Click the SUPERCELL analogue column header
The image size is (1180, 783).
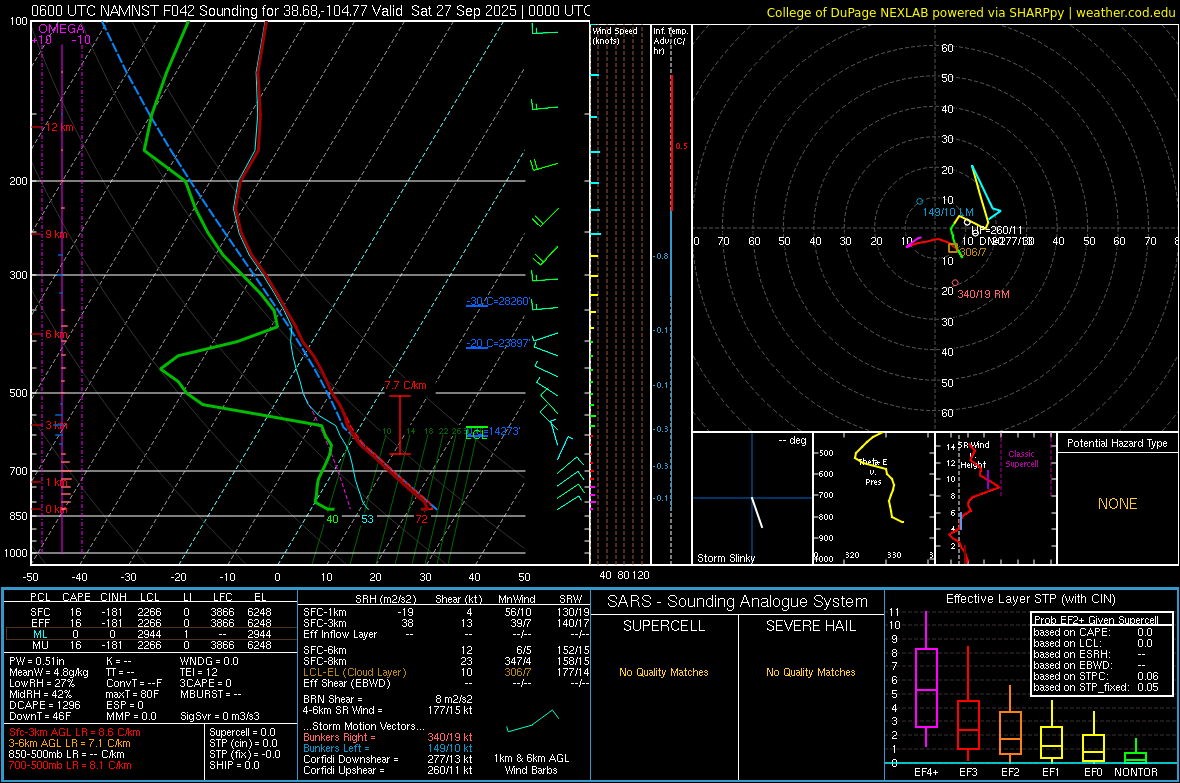(x=664, y=626)
